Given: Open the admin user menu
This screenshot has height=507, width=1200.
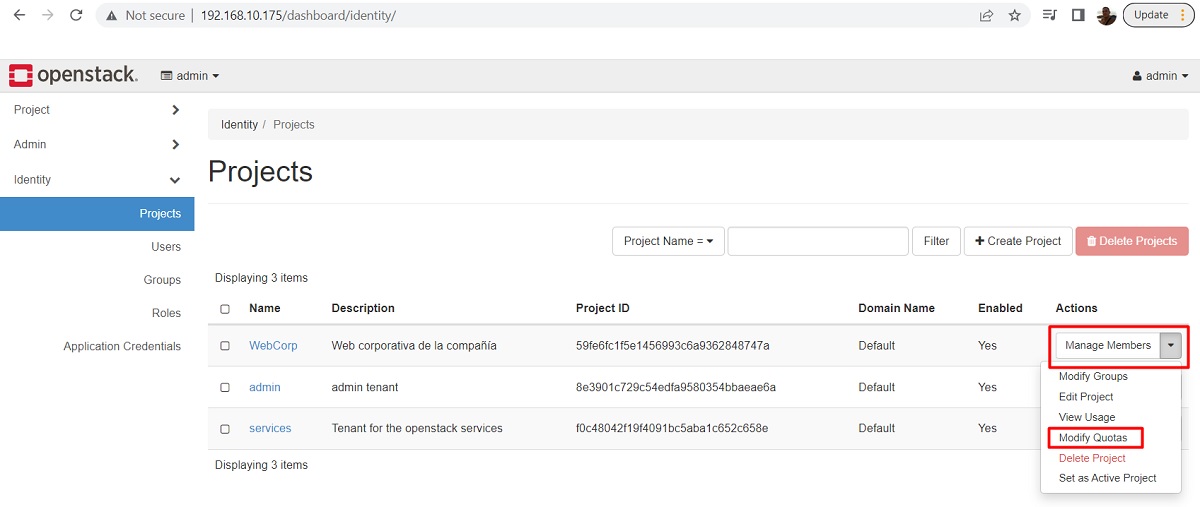Looking at the screenshot, I should coord(1160,76).
